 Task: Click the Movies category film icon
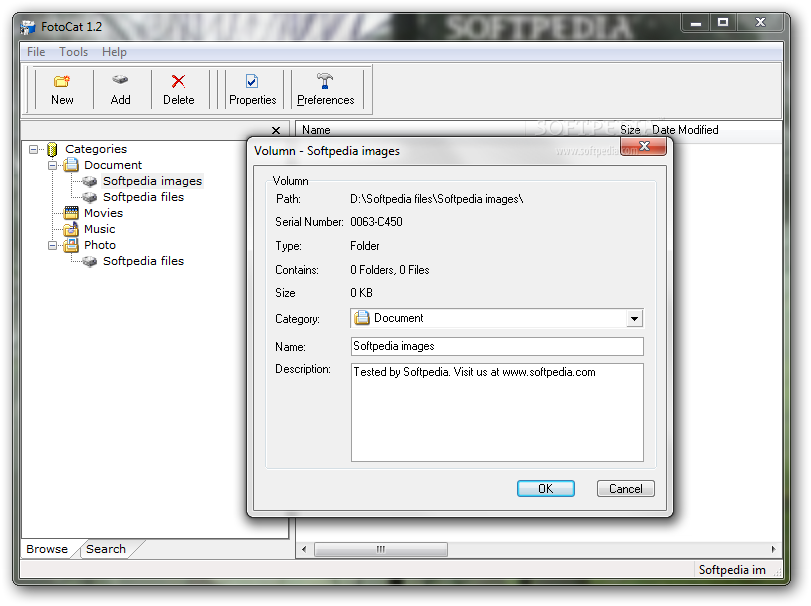coord(71,213)
